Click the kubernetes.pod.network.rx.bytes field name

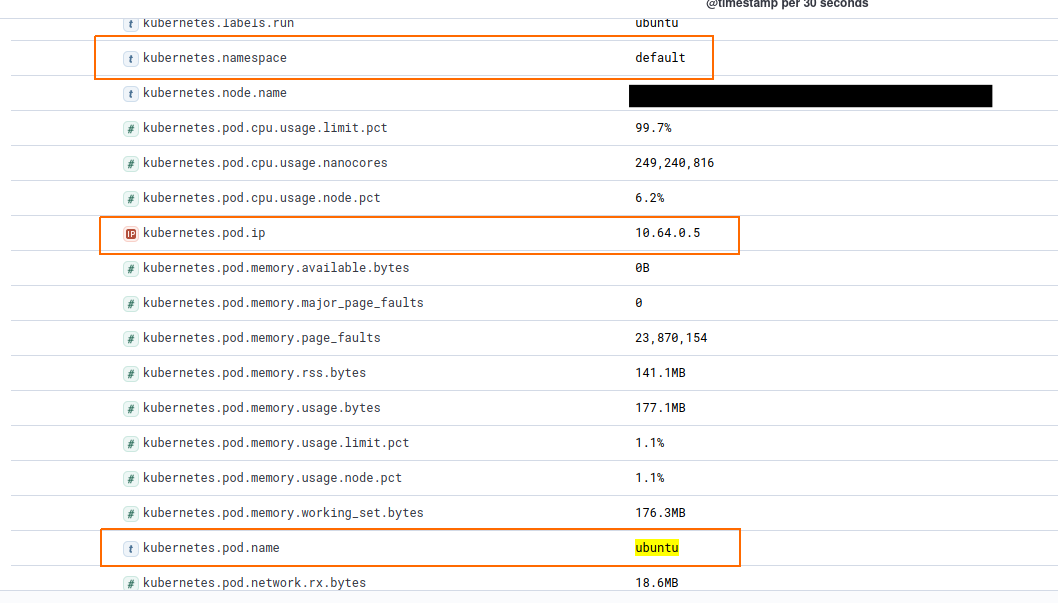[x=254, y=583]
